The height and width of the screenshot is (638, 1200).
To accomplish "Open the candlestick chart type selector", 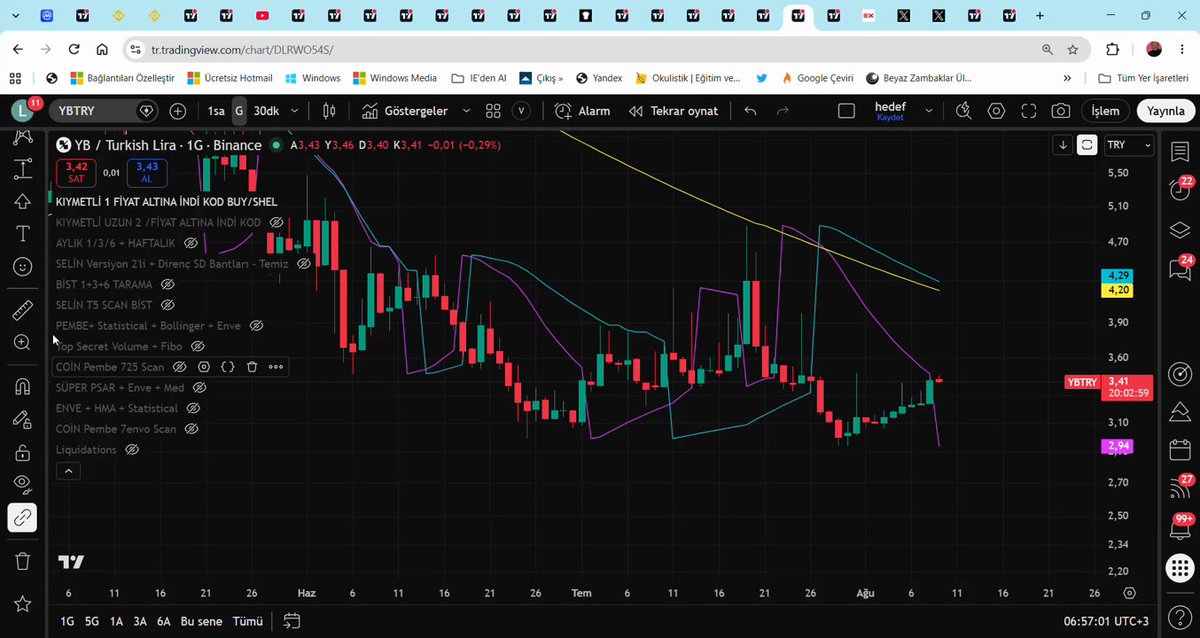I will click(330, 111).
